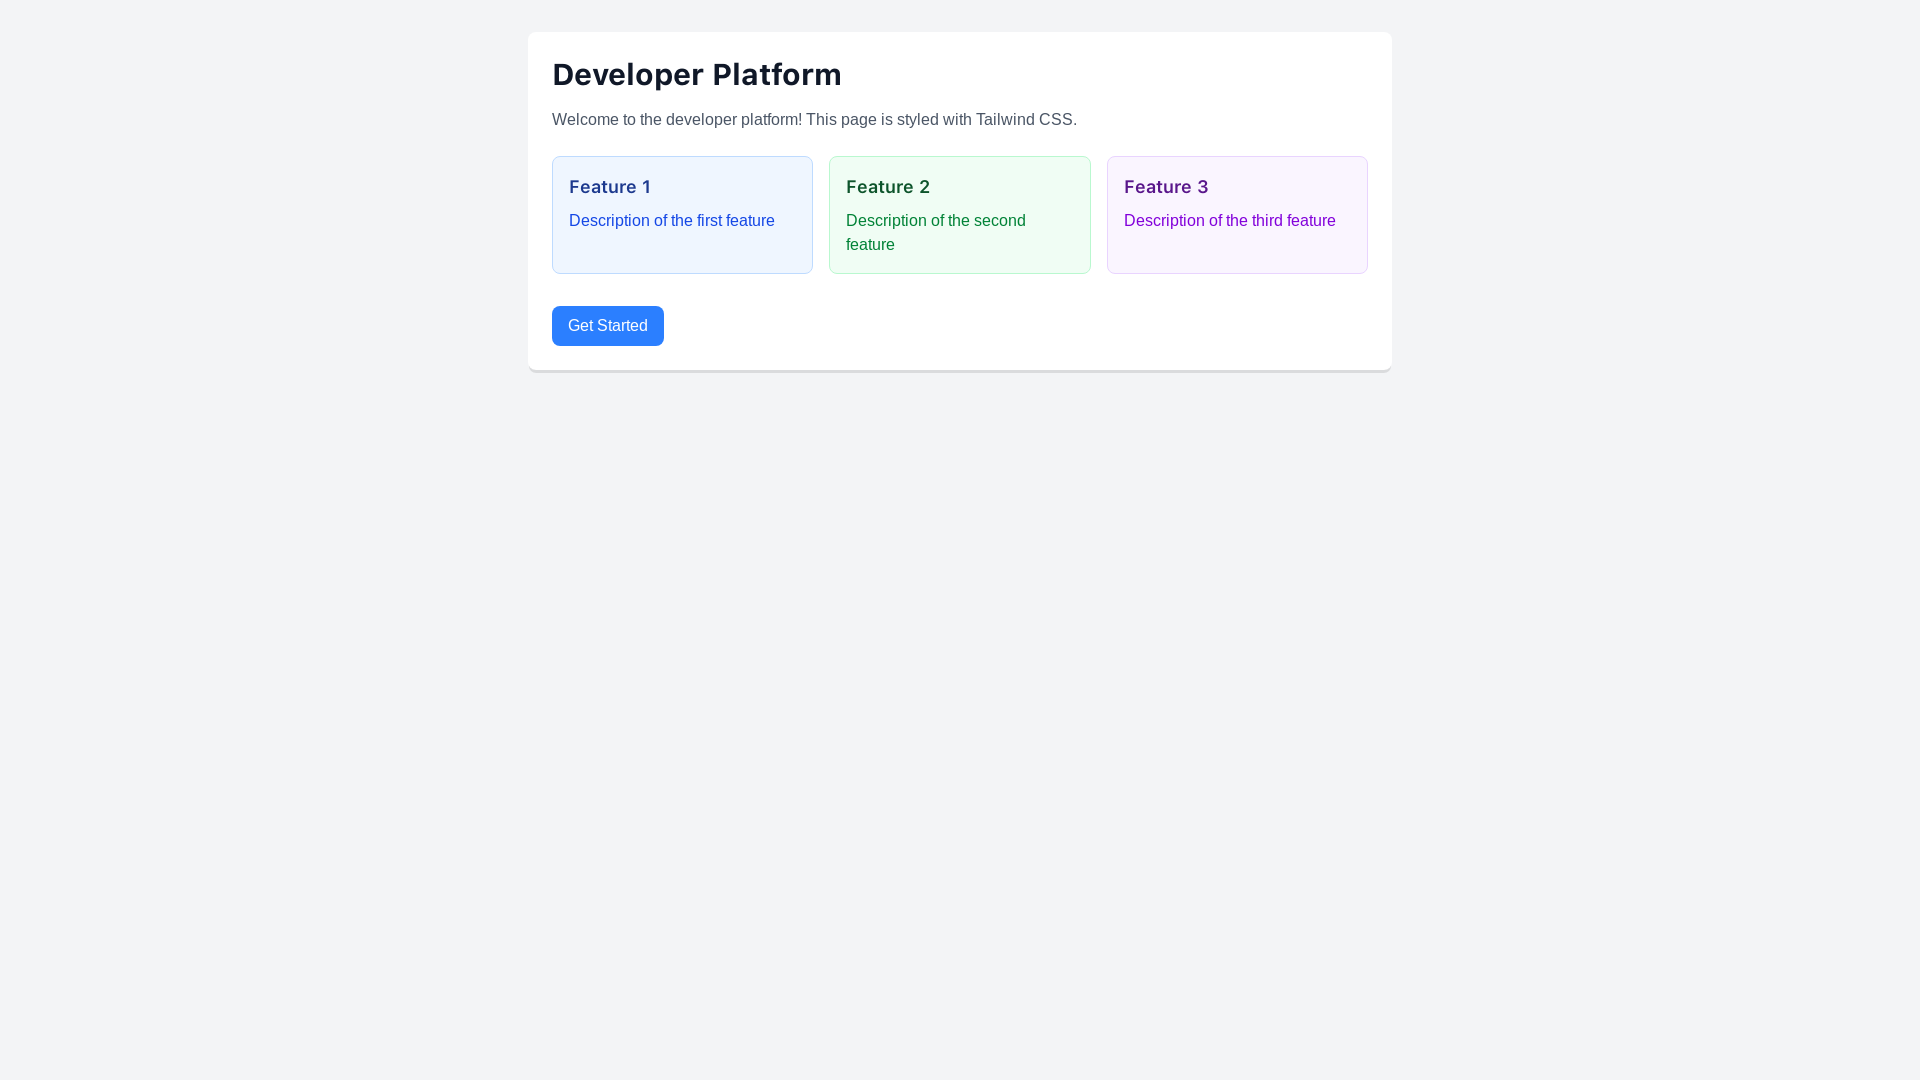Click 'Description of the third feature' text
Image resolution: width=1920 pixels, height=1080 pixels.
(x=1230, y=221)
